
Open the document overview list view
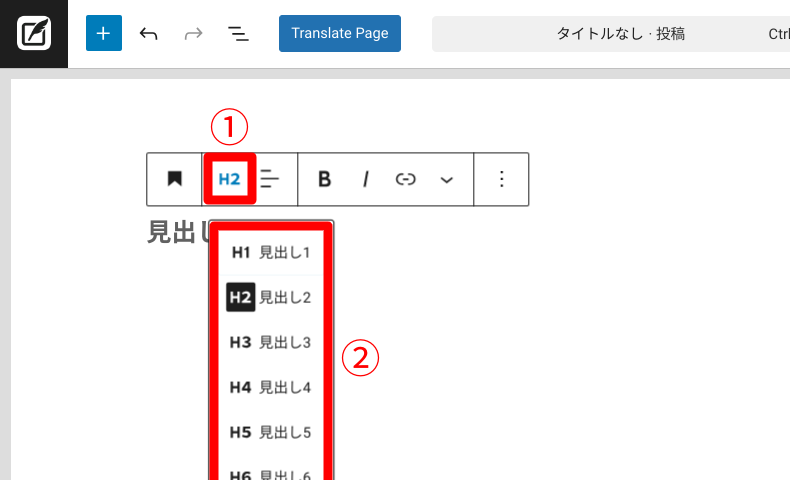coord(238,34)
